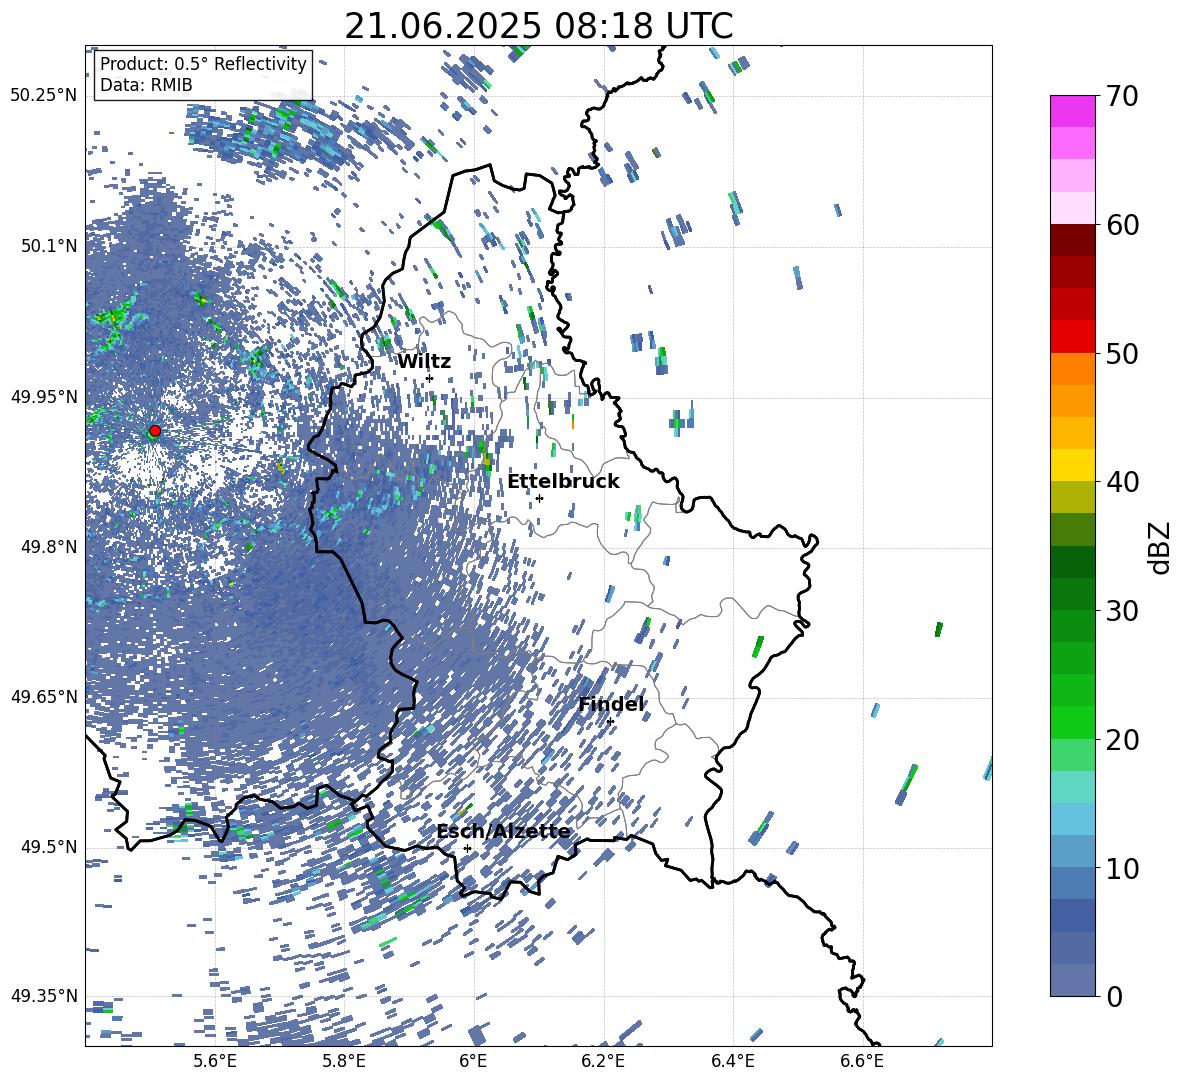Pick the bright red colorbar segment above 50

coord(1072,337)
